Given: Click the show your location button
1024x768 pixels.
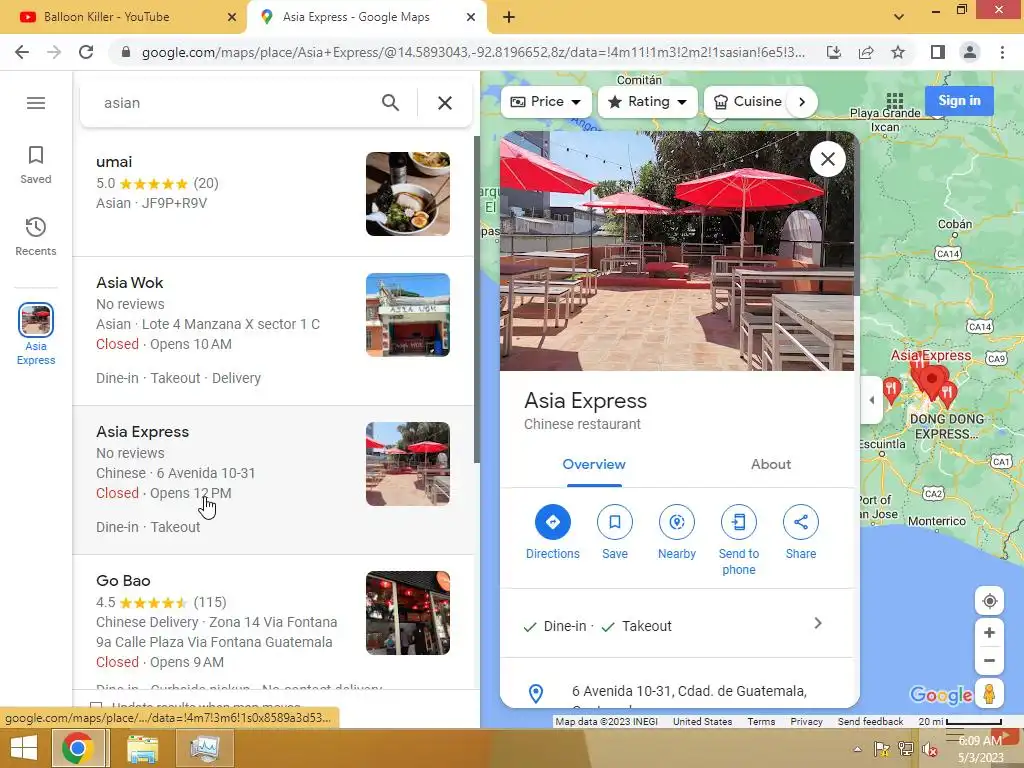Looking at the screenshot, I should 989,601.
